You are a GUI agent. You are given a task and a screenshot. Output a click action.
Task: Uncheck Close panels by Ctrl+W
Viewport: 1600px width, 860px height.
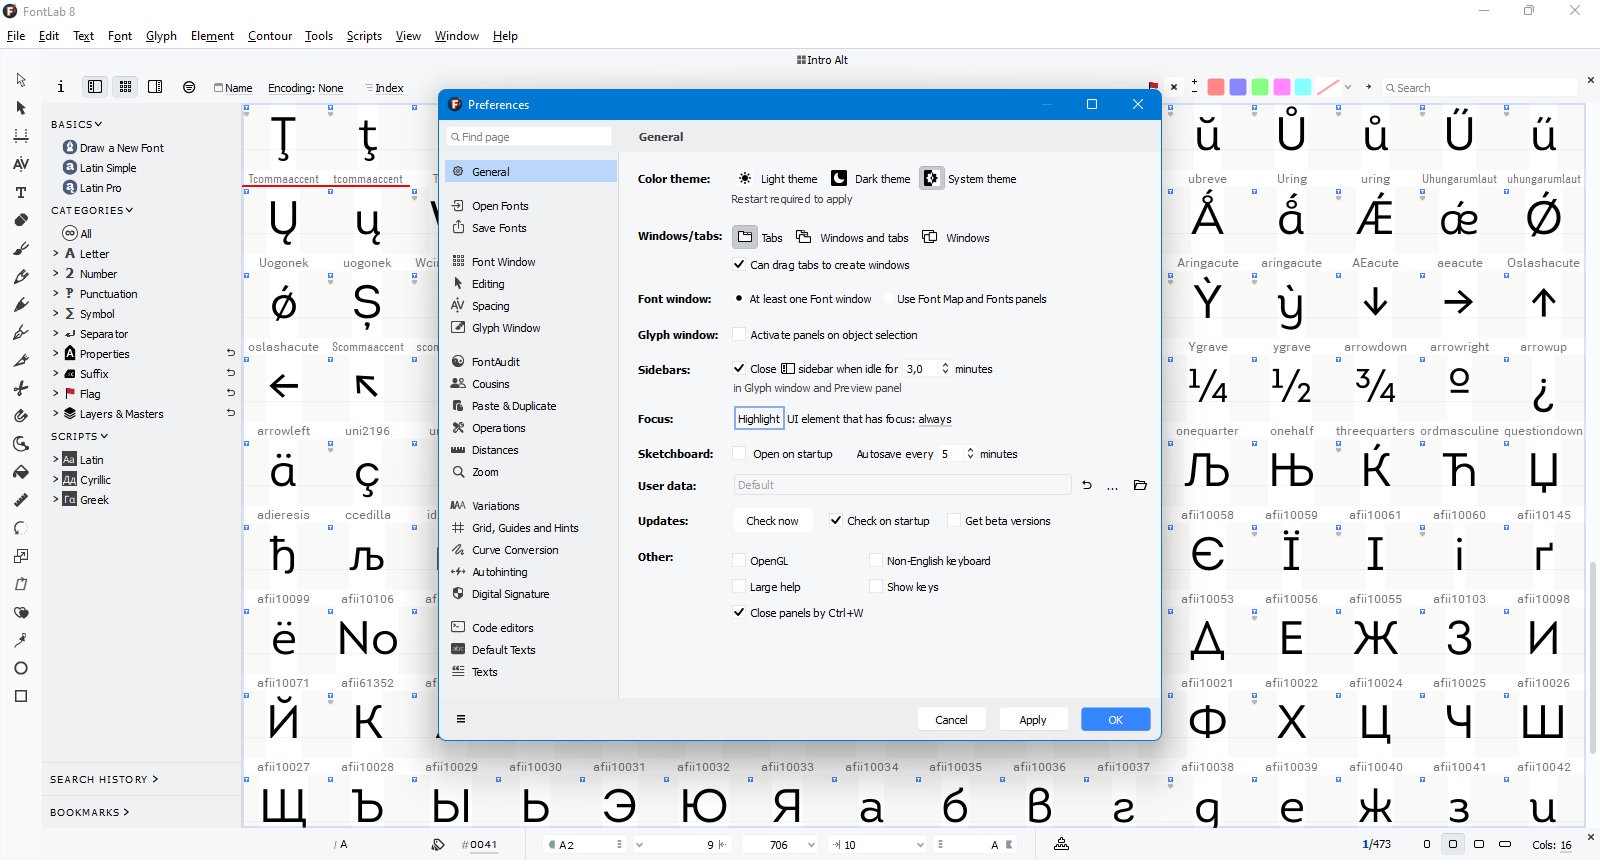(739, 613)
